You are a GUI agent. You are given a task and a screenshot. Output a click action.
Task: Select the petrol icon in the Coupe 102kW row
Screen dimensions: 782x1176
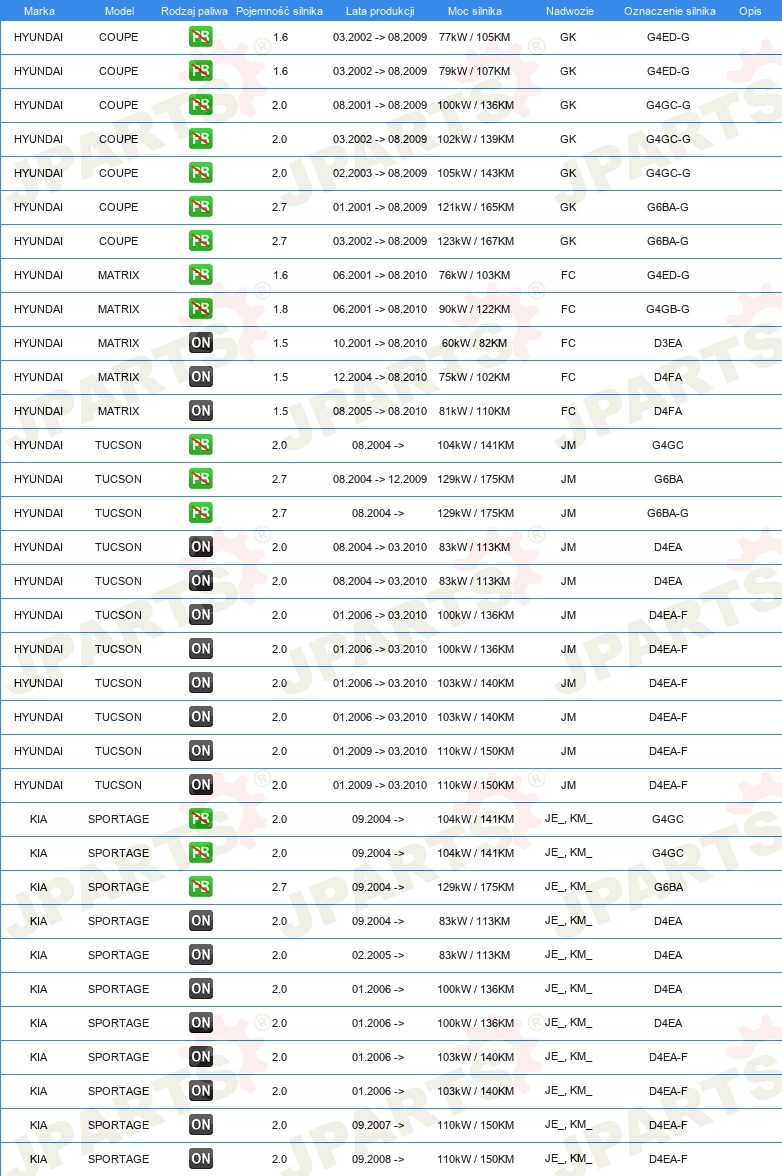click(200, 139)
